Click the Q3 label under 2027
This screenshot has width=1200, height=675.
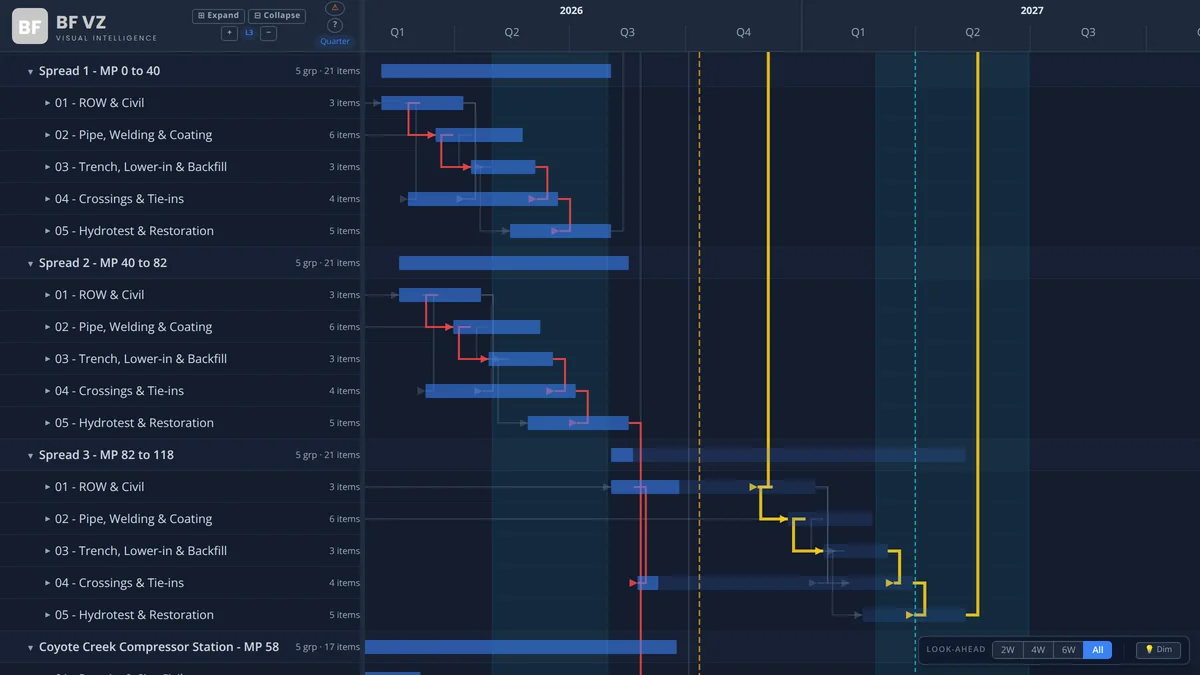(1088, 33)
